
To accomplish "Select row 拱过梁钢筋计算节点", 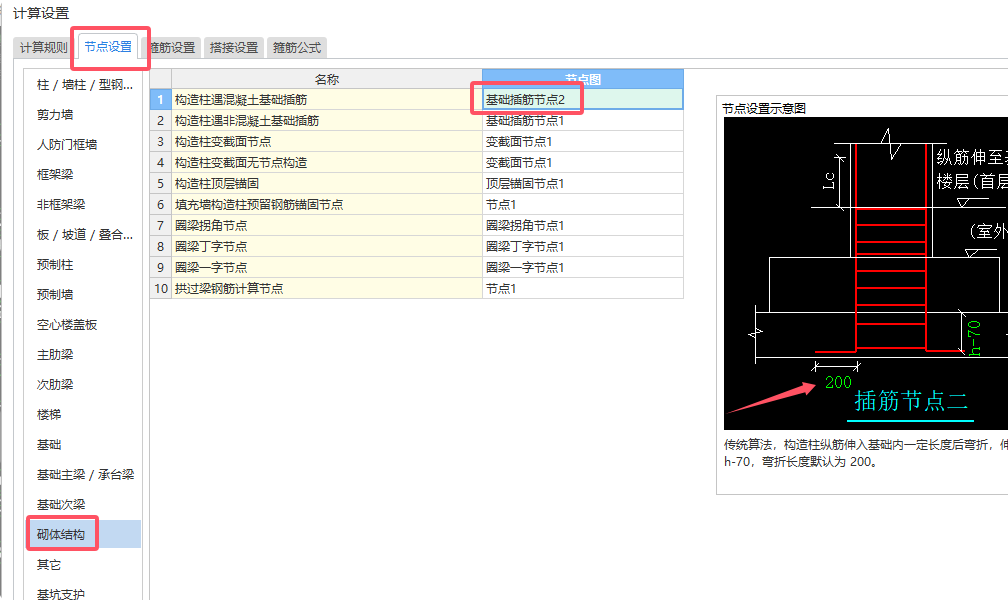I will 327,288.
